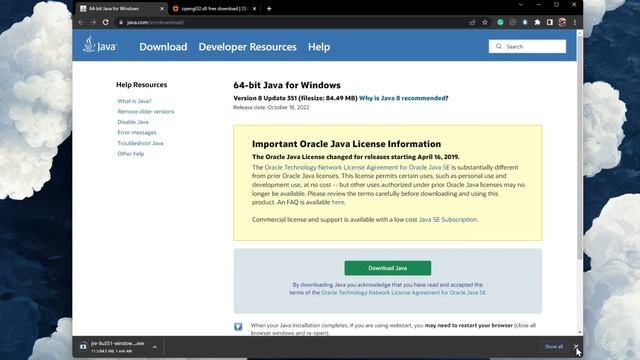Open 'Why is Java 8 recommended' link
The height and width of the screenshot is (360, 640).
point(403,98)
